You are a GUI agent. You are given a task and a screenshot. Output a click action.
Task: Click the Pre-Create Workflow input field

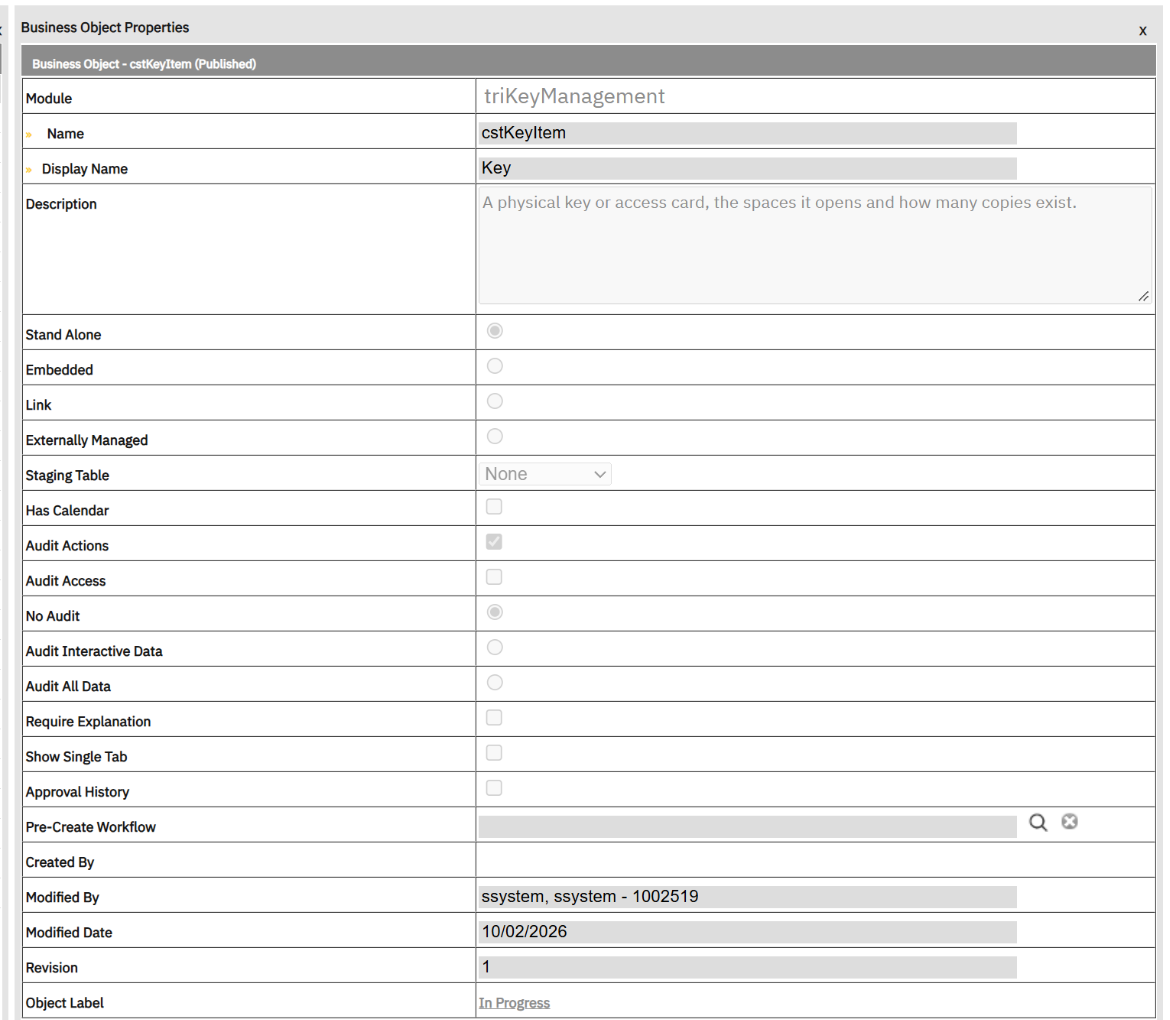coord(748,826)
